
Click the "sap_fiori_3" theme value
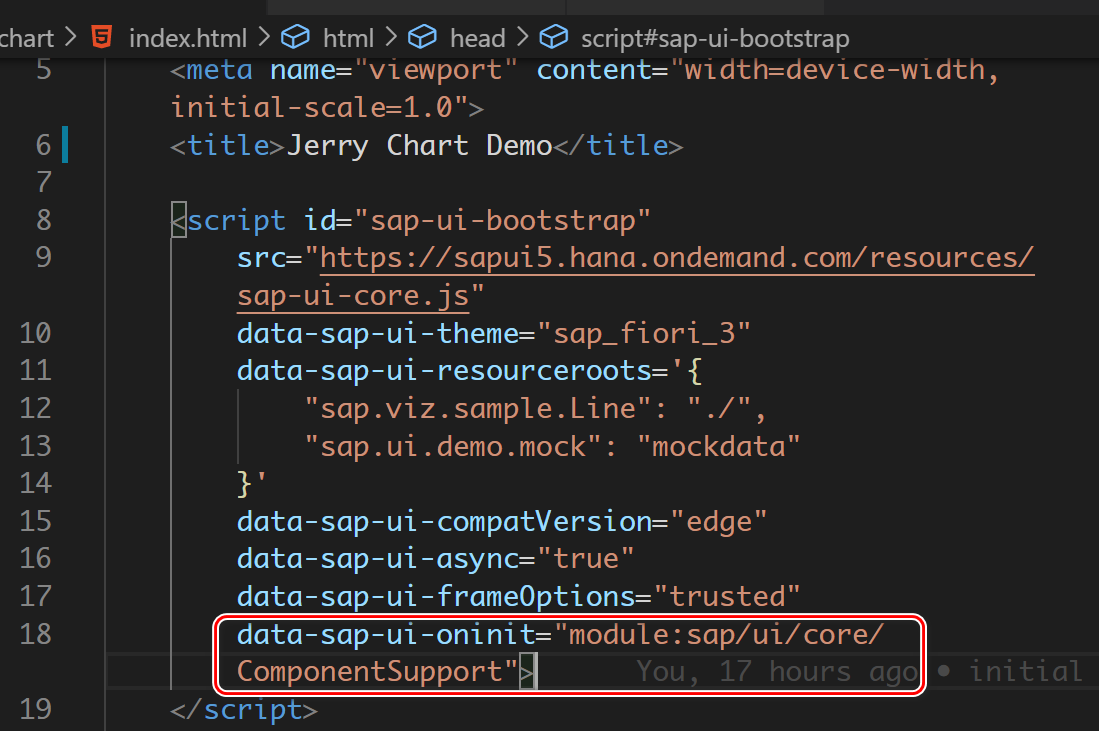(644, 334)
